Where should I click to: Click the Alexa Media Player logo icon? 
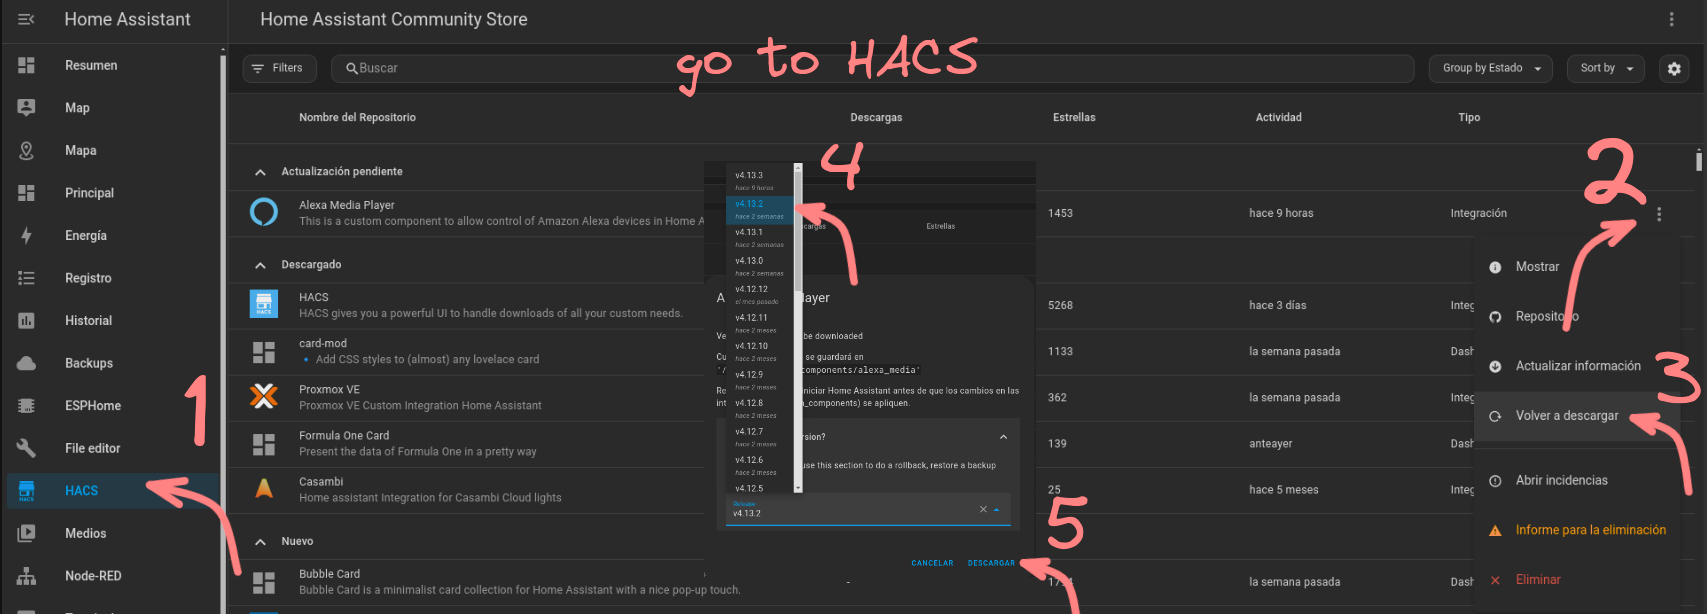(264, 212)
